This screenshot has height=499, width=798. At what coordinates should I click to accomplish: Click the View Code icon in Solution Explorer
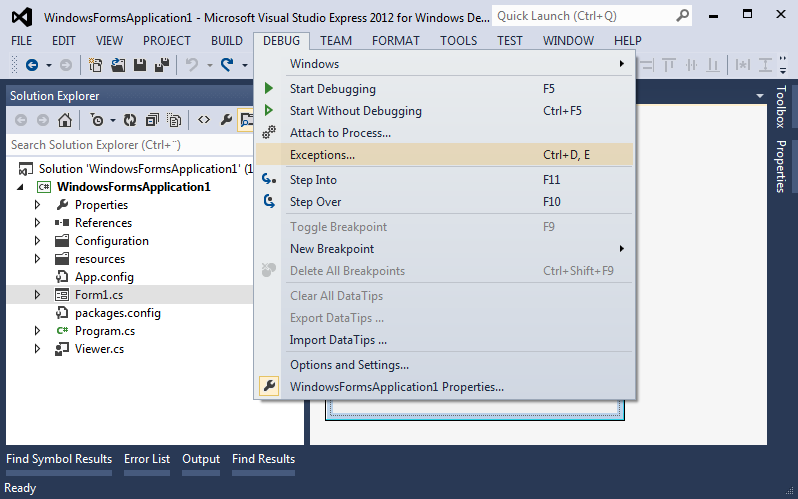(x=203, y=120)
